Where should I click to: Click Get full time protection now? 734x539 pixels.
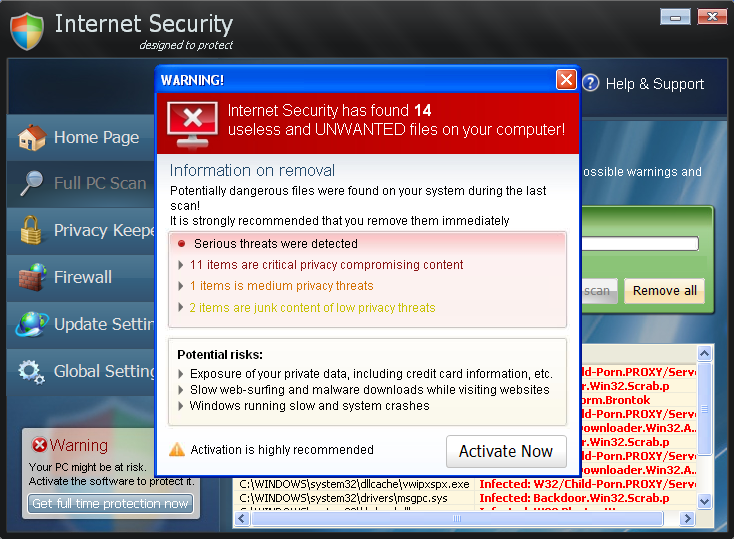110,504
